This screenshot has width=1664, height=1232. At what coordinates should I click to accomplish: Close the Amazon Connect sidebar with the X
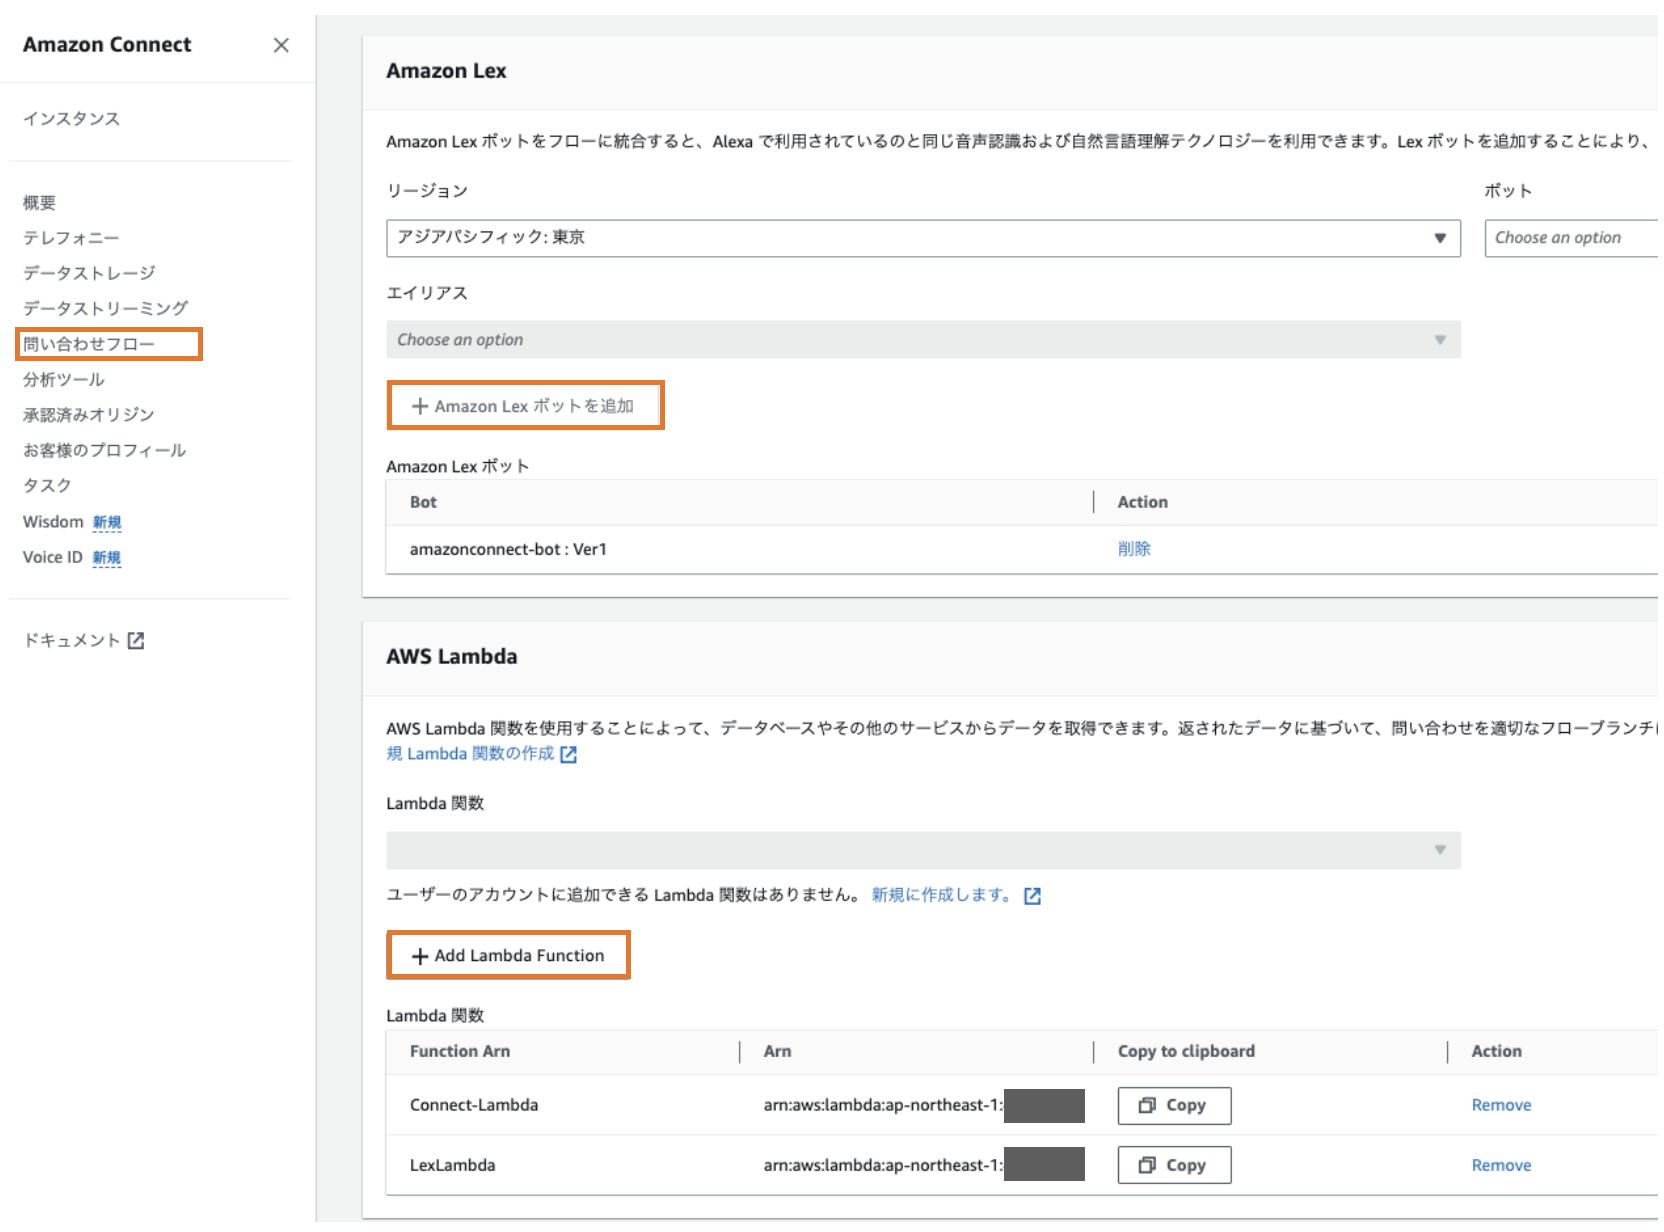coord(281,45)
